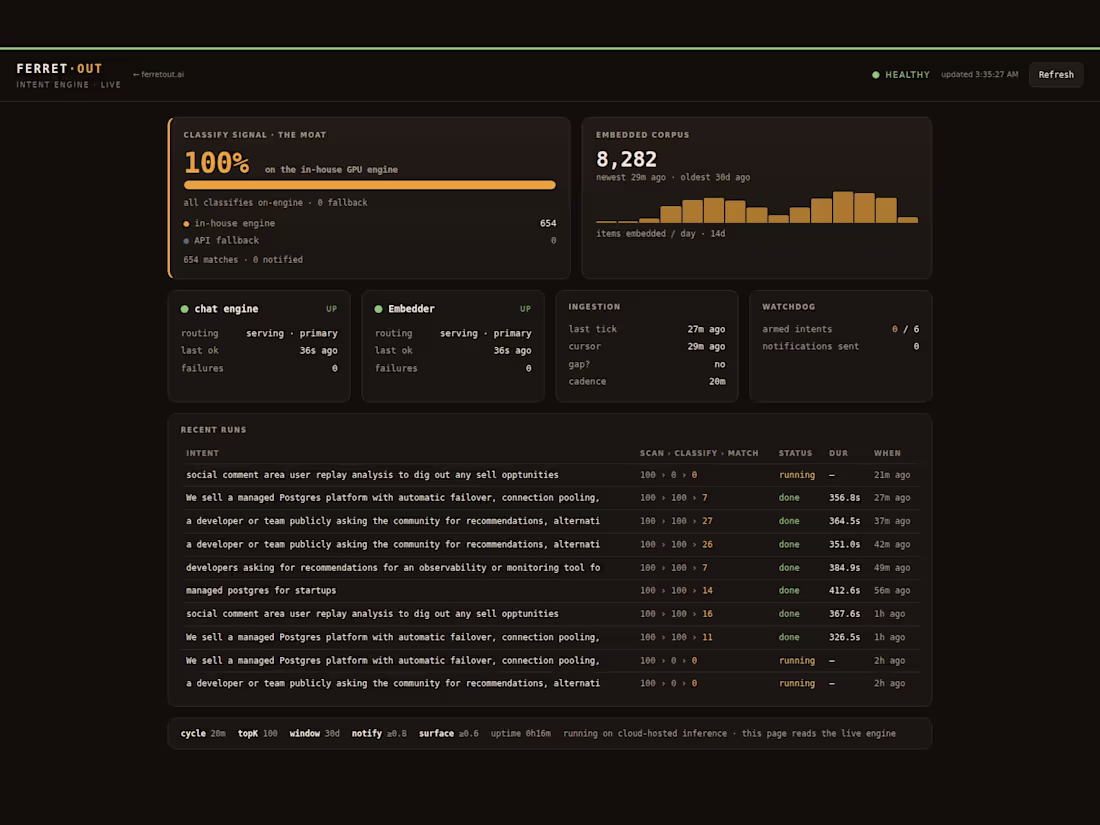Click the Embedder UP badge
This screenshot has height=825, width=1100.
[525, 309]
